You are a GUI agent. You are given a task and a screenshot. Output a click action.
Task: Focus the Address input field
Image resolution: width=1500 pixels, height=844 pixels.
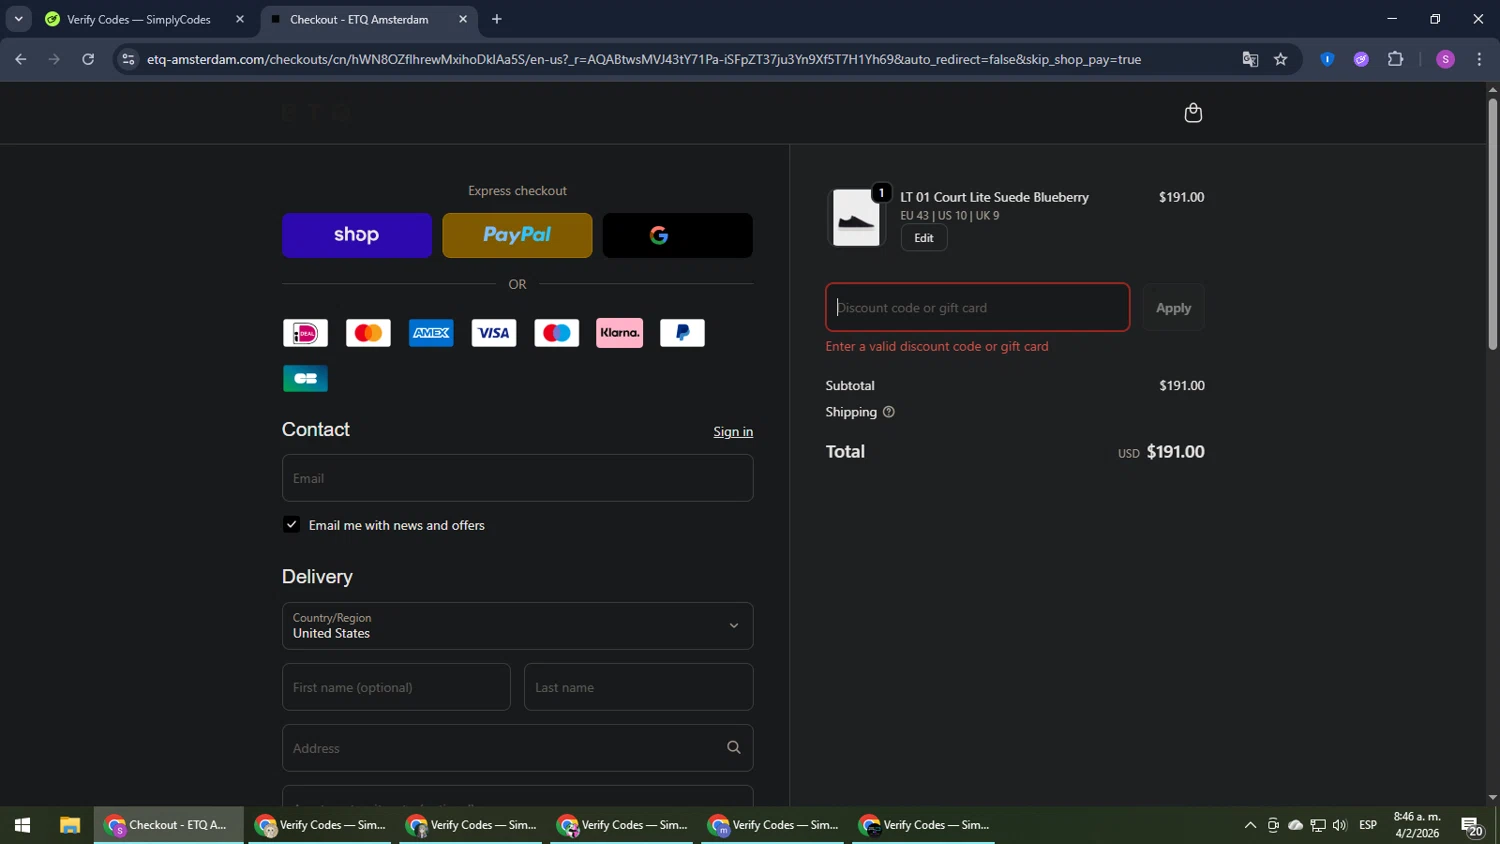click(x=517, y=748)
